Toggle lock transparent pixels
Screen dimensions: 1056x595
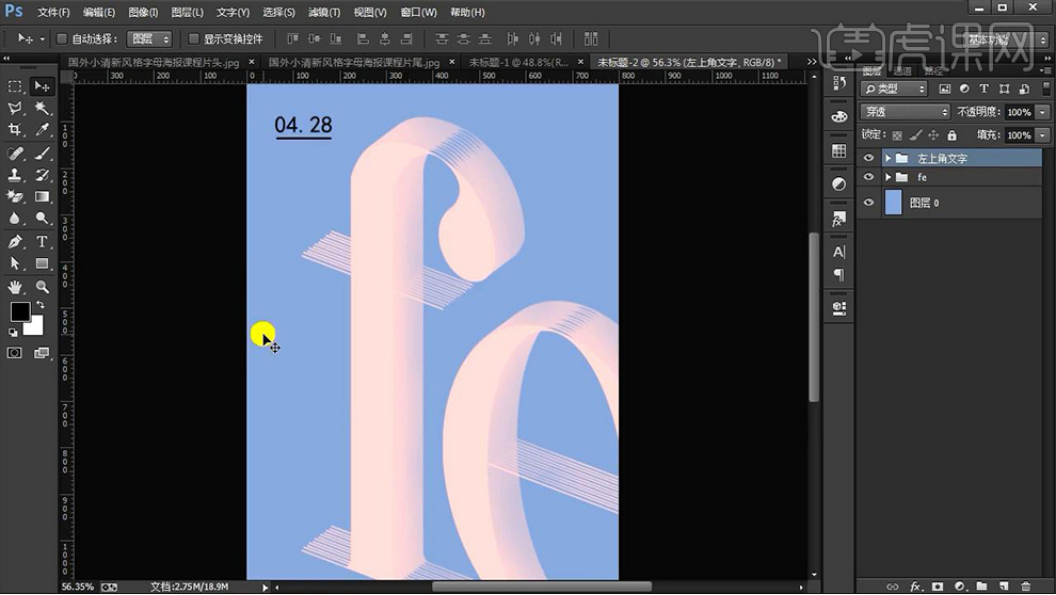coord(897,135)
